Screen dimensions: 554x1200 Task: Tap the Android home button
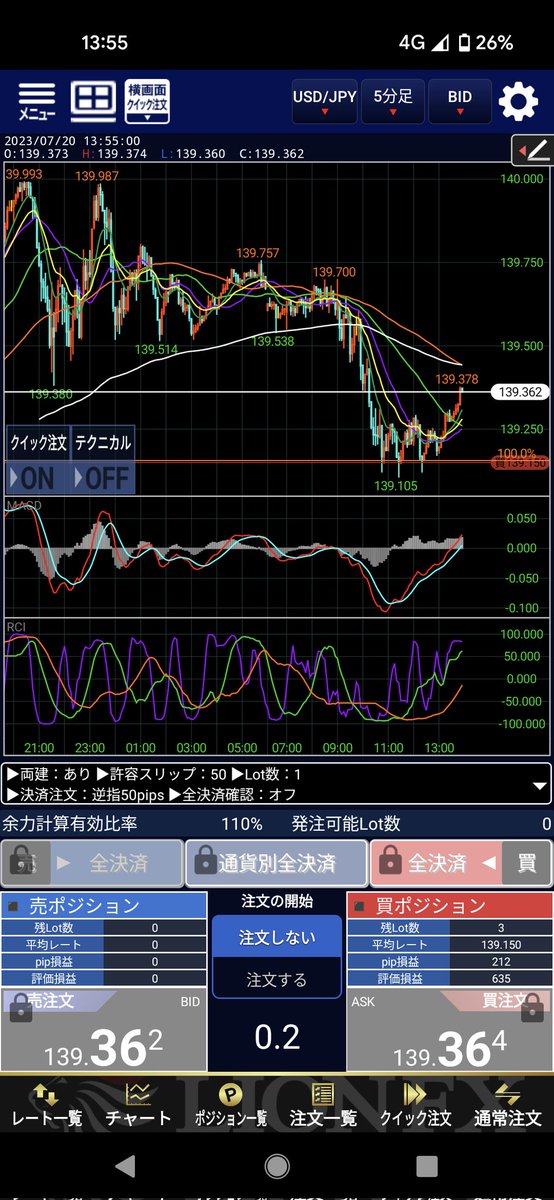pyautogui.click(x=277, y=1166)
